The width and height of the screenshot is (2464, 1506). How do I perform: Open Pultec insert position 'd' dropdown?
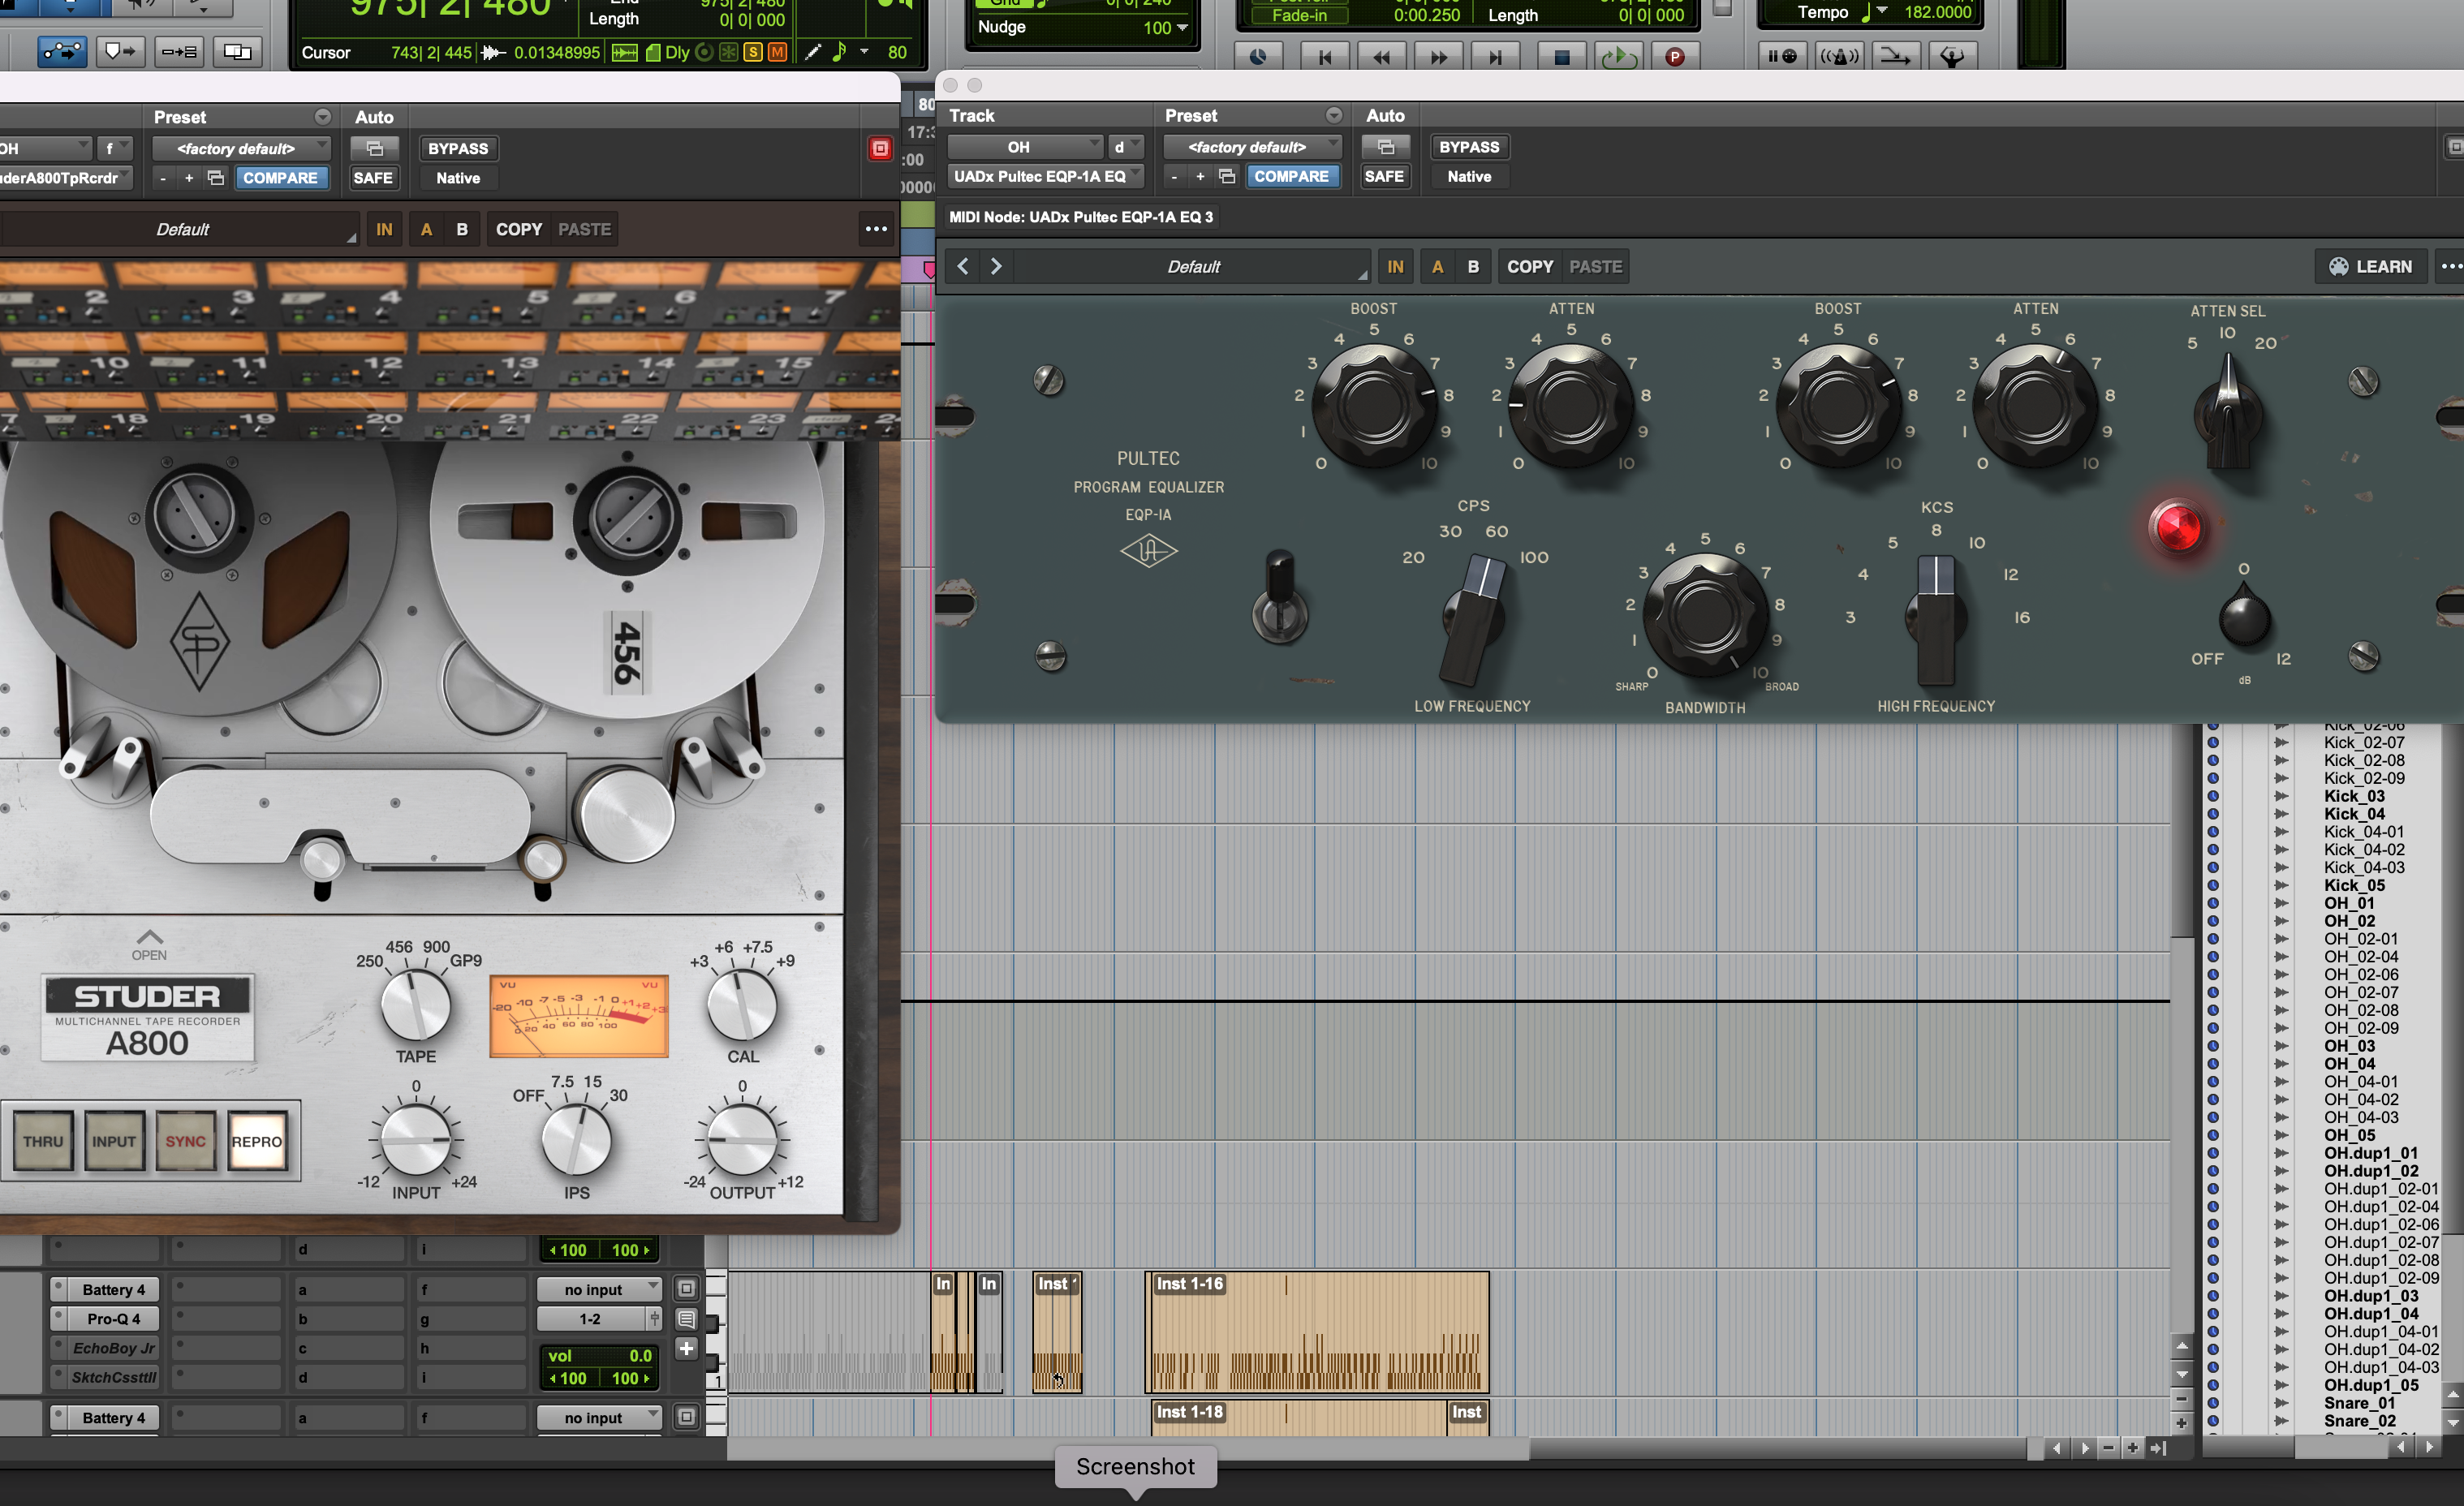coord(1126,147)
